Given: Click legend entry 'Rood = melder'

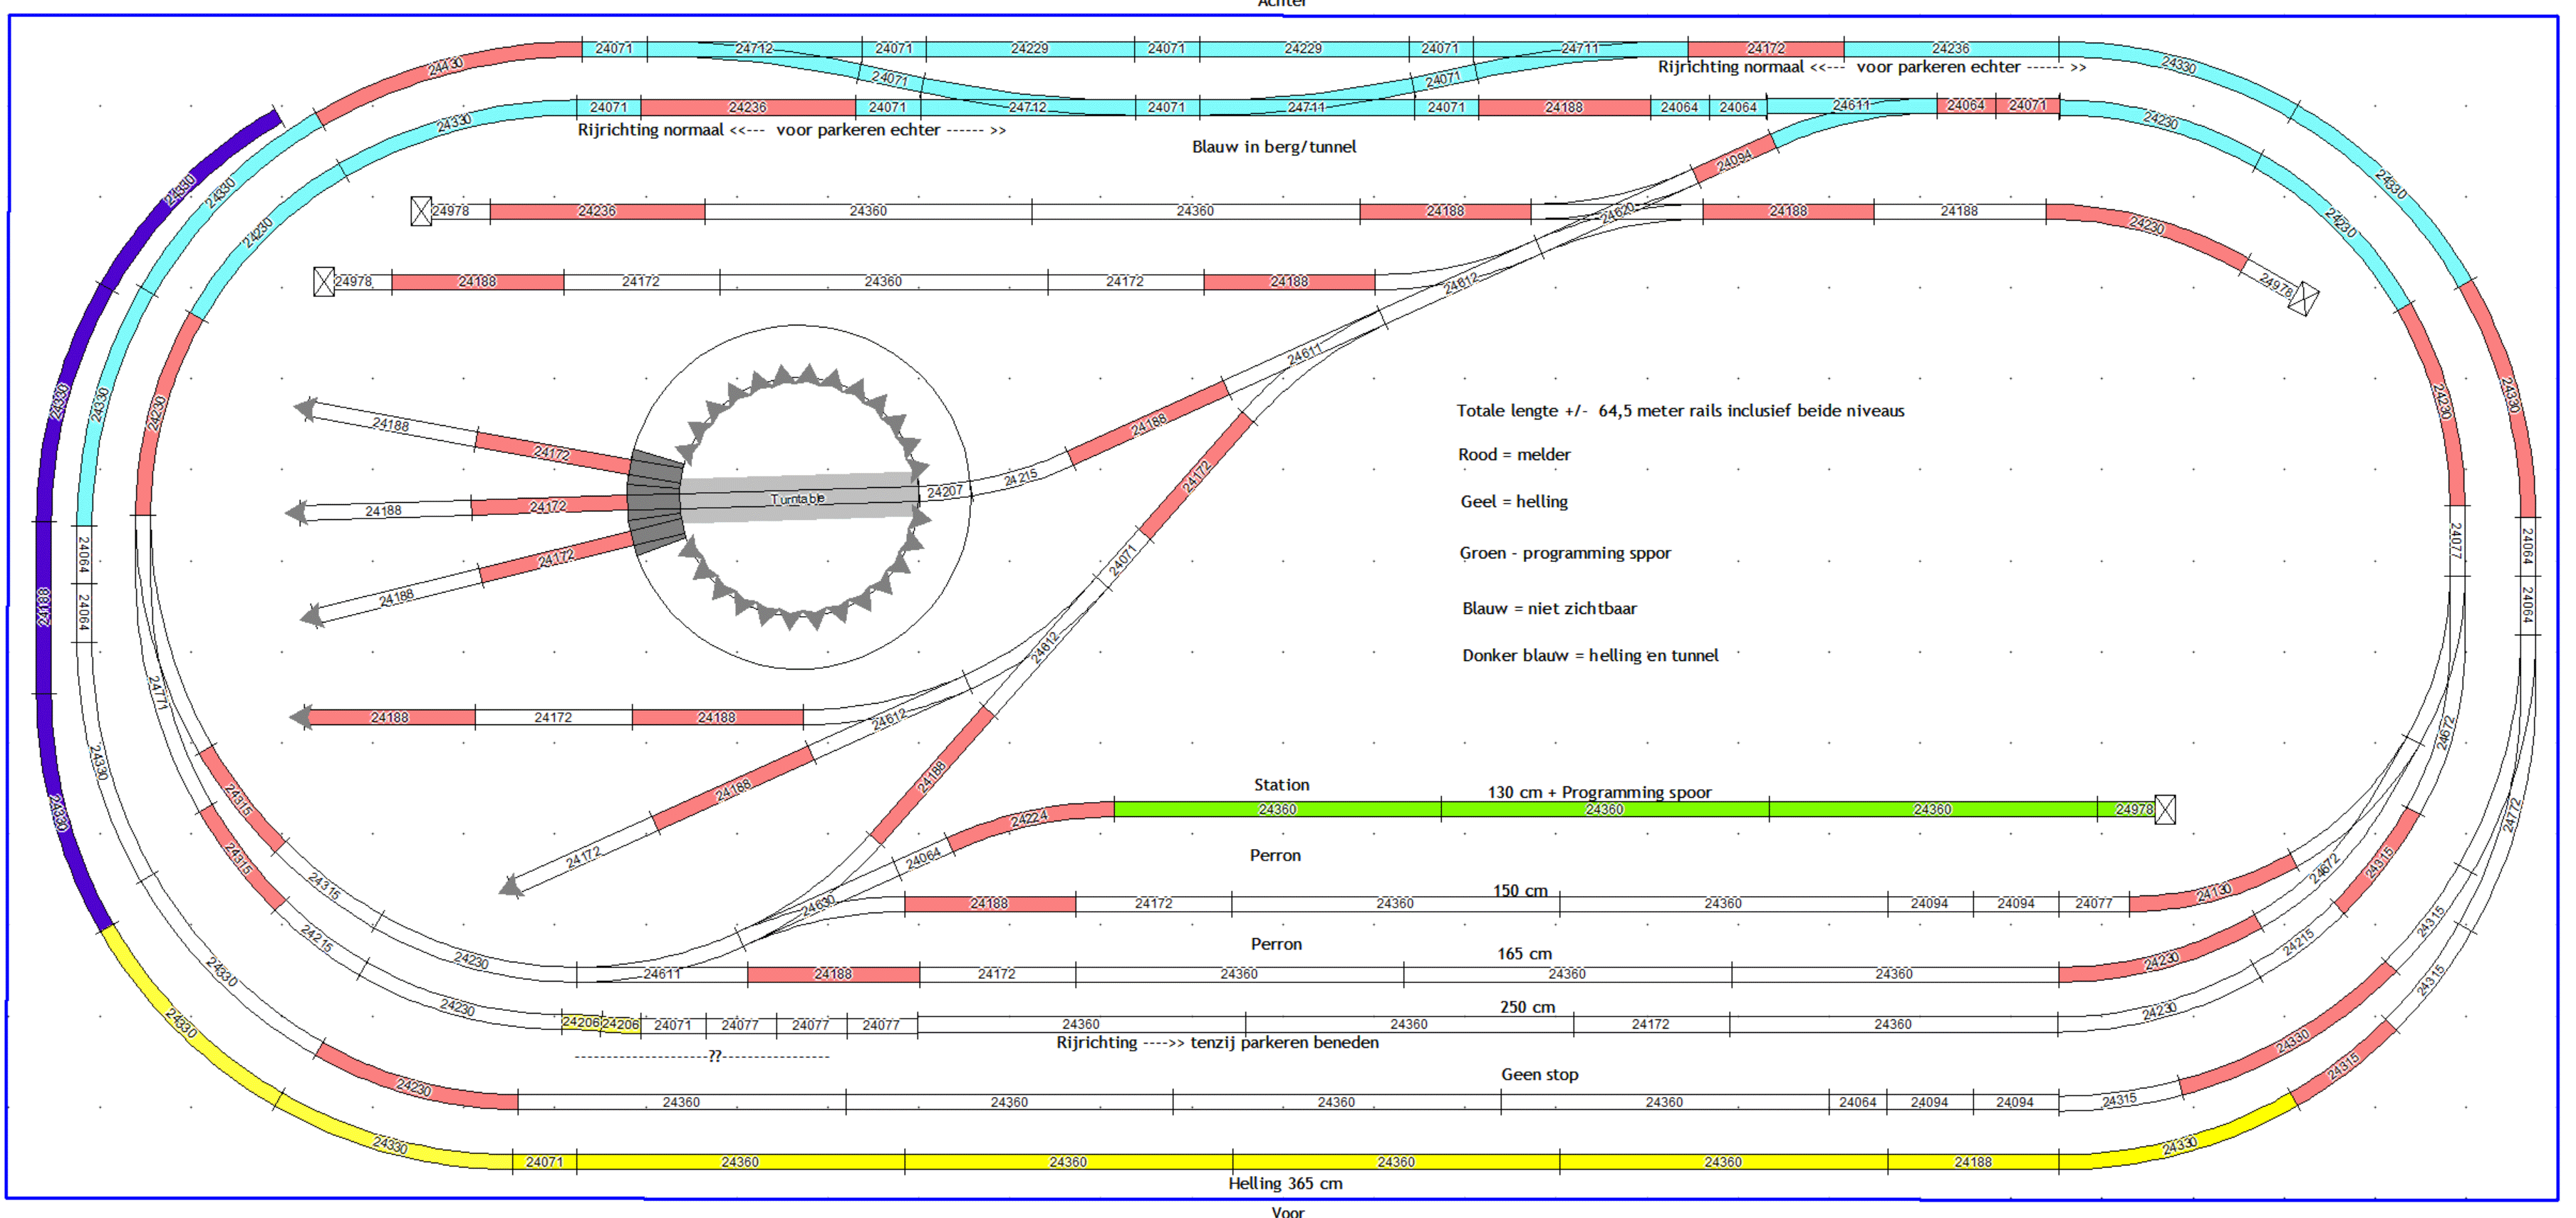Looking at the screenshot, I should 1514,455.
